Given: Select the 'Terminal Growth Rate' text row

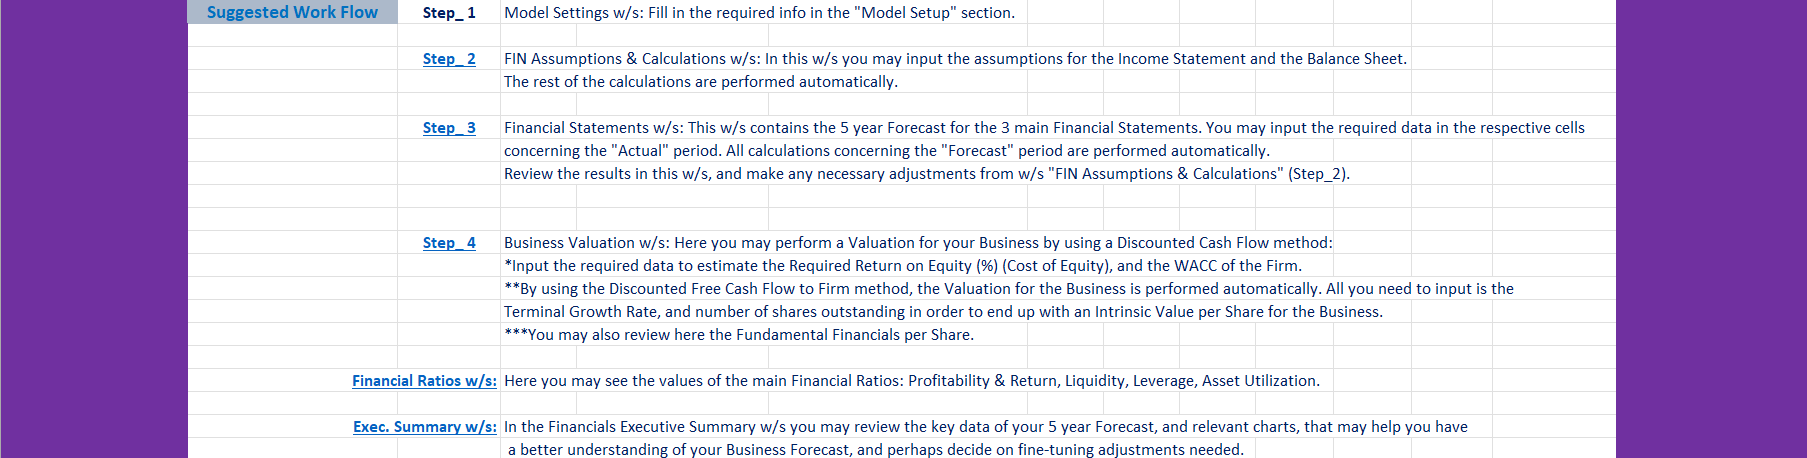Looking at the screenshot, I should (943, 312).
